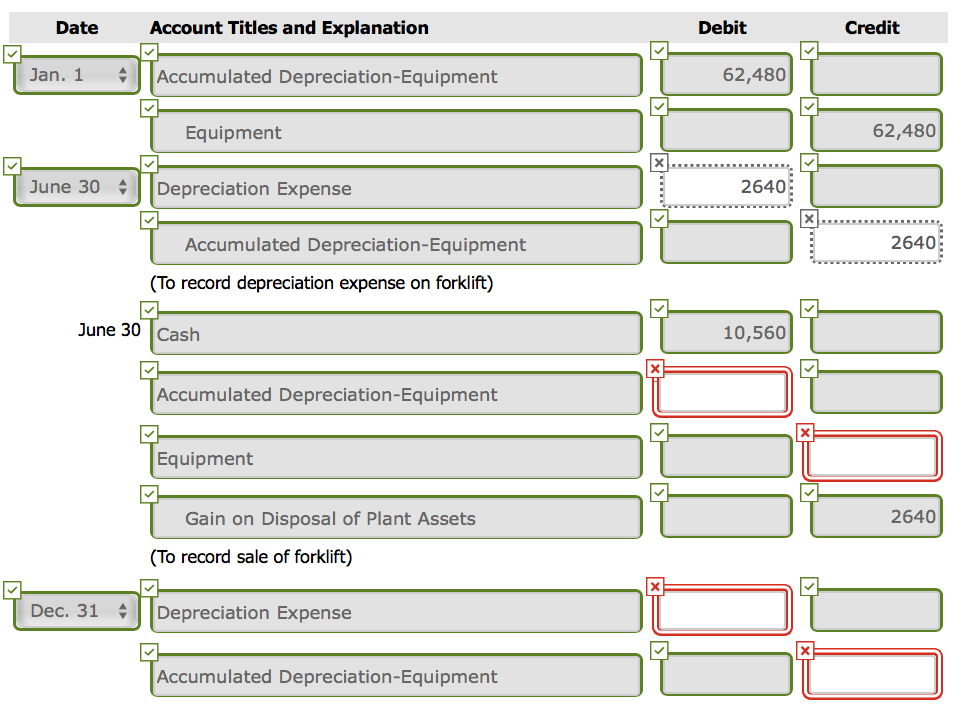Viewport: 974px width, 706px height.
Task: Click the red X icon above the final Accumulated Depreciation credit field
Action: [x=806, y=650]
